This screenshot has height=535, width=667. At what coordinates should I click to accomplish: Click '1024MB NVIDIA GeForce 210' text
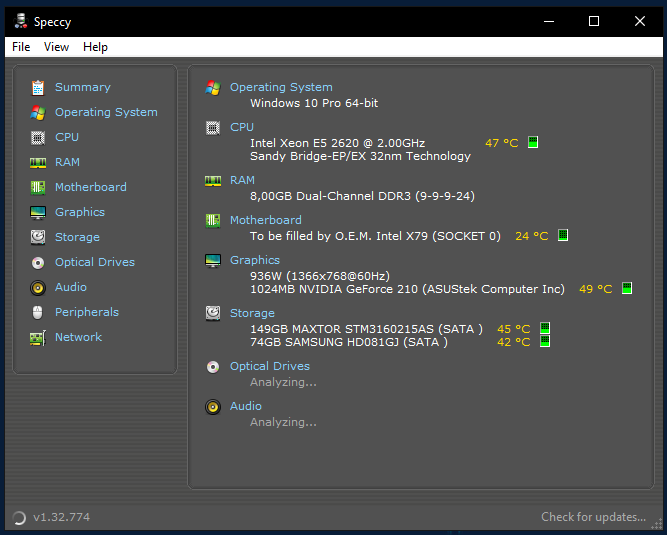click(334, 289)
